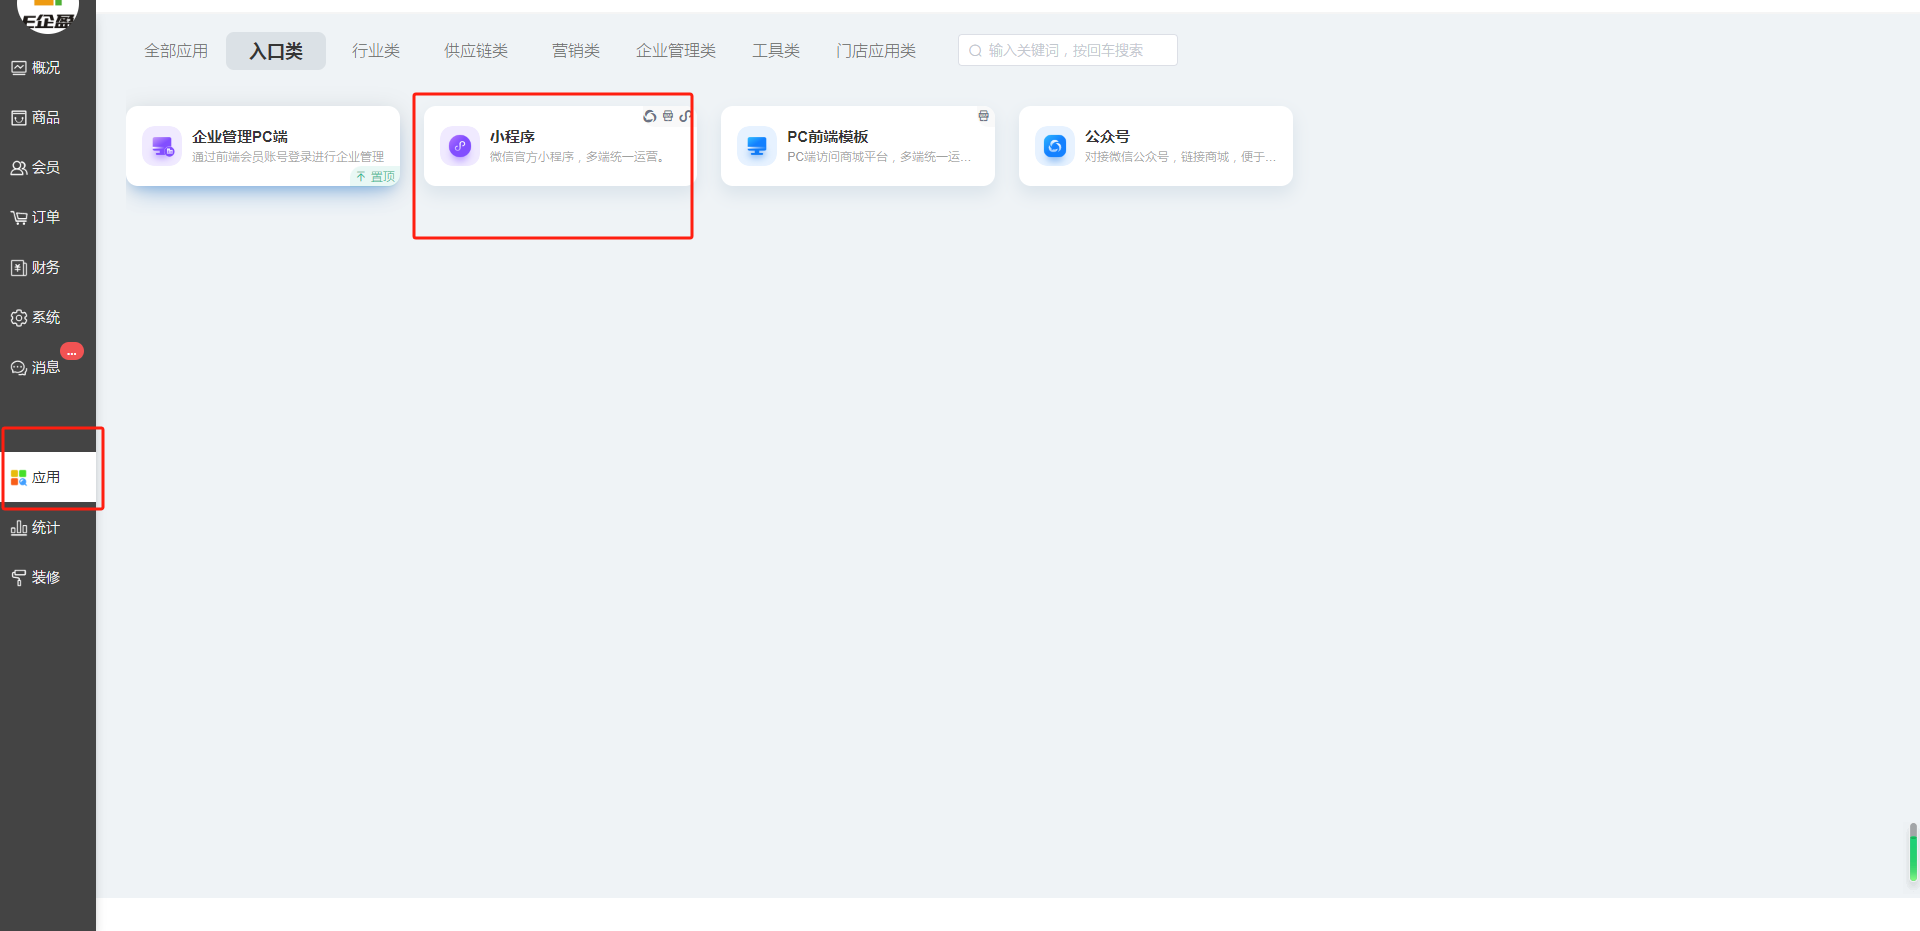Open 系统 settings gear in sidebar

pos(36,318)
